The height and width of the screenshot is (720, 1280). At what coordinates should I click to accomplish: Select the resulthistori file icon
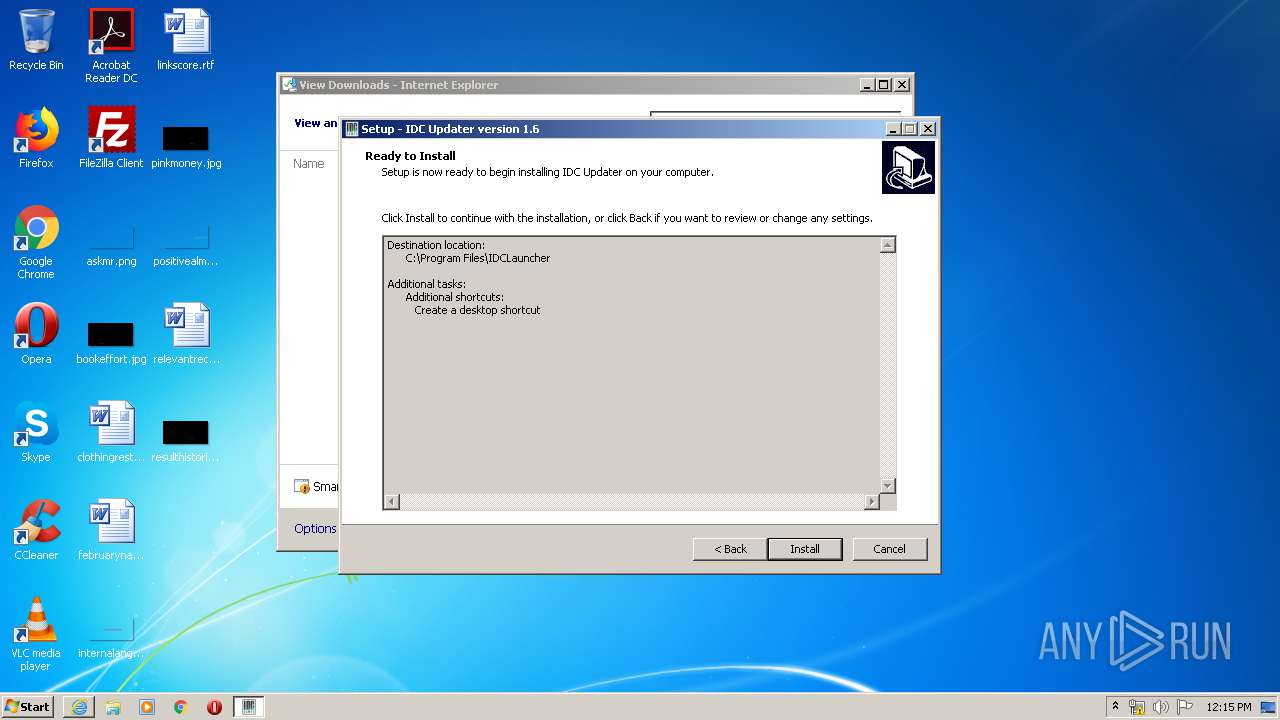pyautogui.click(x=186, y=439)
